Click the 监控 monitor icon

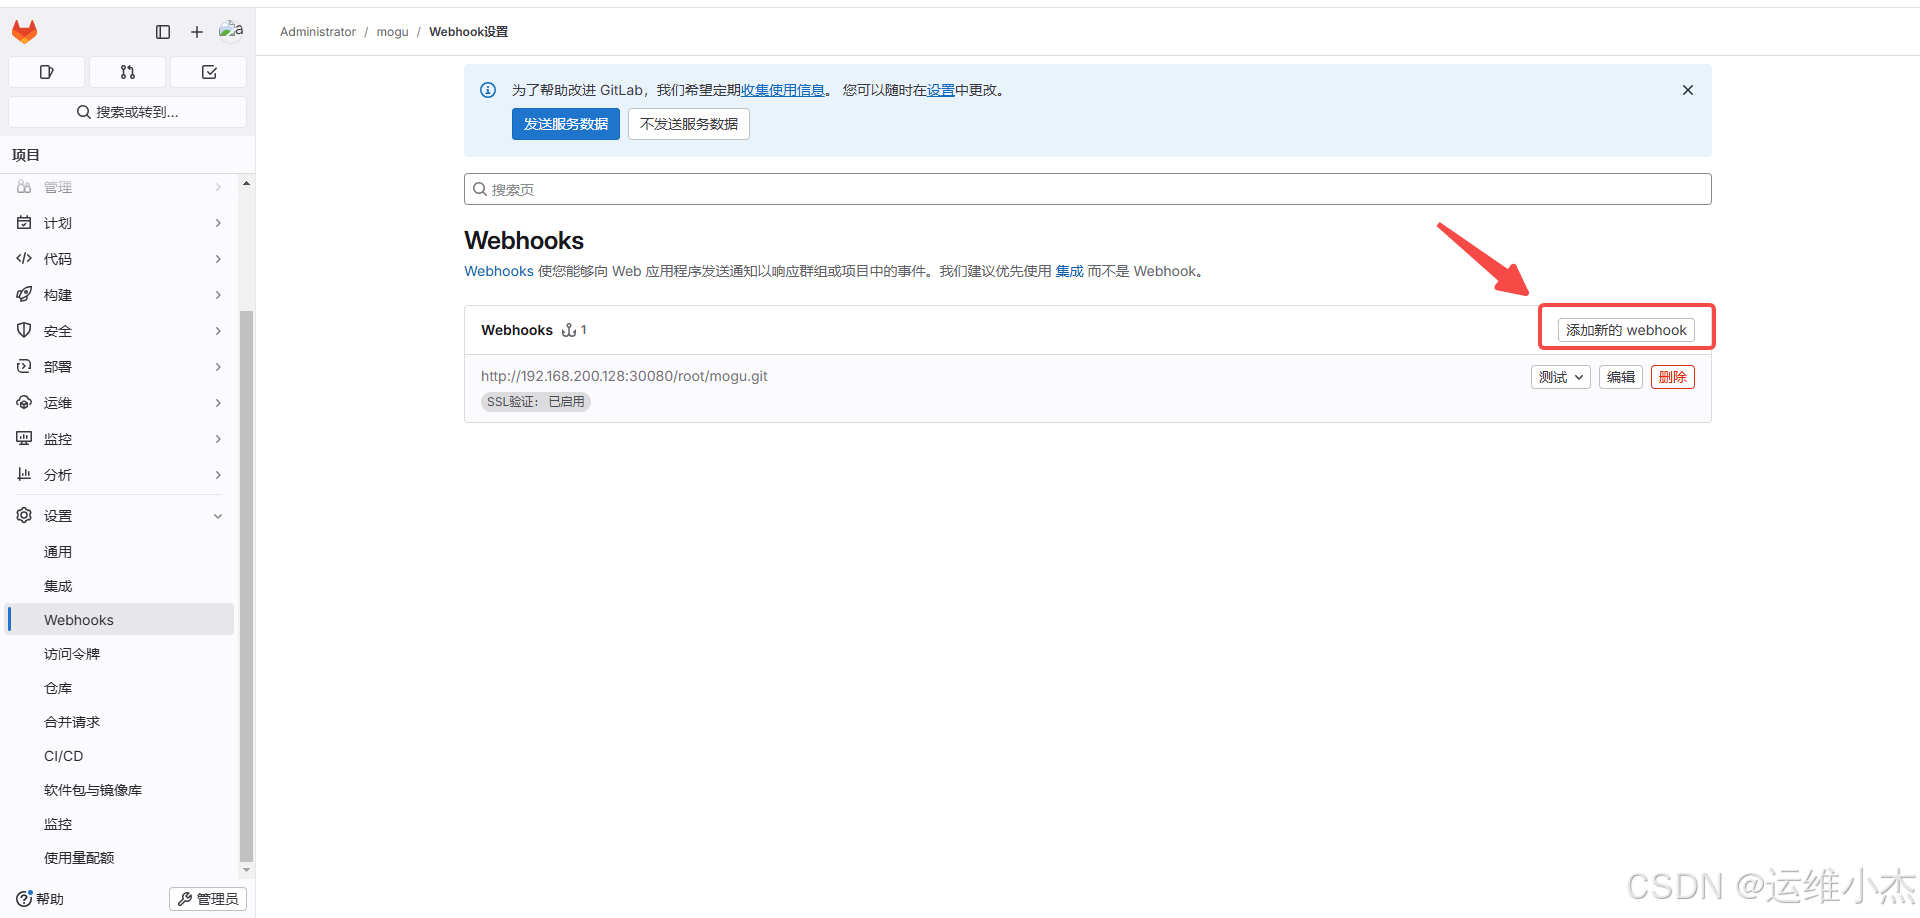pos(24,439)
